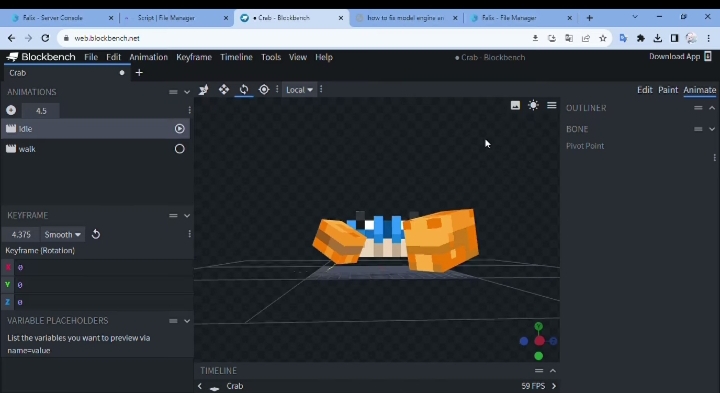
Task: Open the View menu
Action: (x=298, y=57)
